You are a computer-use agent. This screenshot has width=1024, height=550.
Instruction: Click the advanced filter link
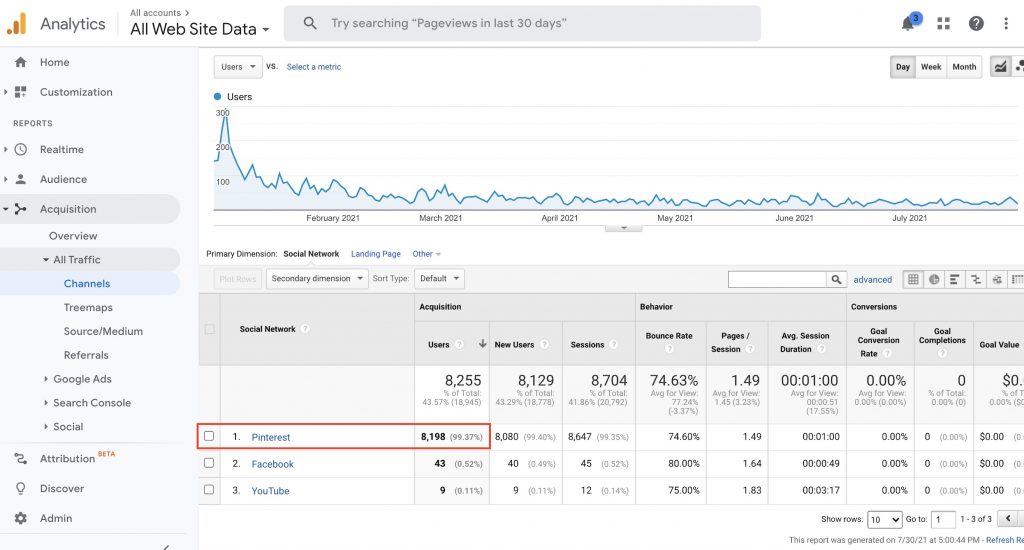(872, 280)
